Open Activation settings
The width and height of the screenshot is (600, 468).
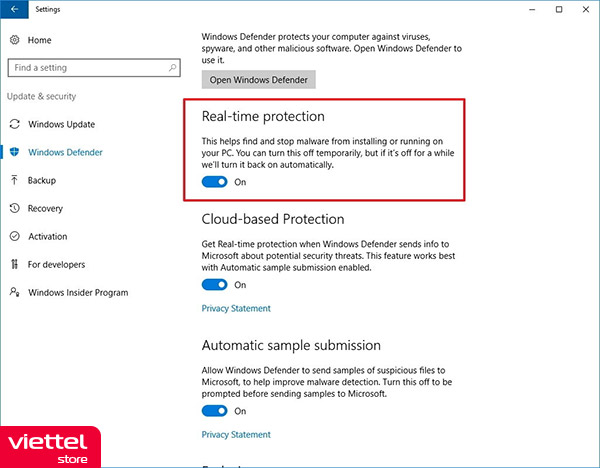48,236
